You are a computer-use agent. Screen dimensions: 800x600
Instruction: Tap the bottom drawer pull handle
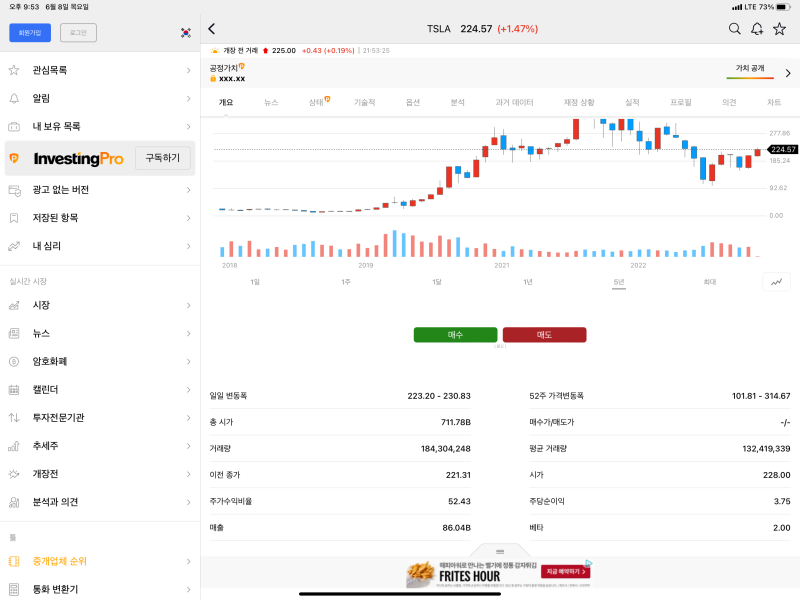pos(500,552)
